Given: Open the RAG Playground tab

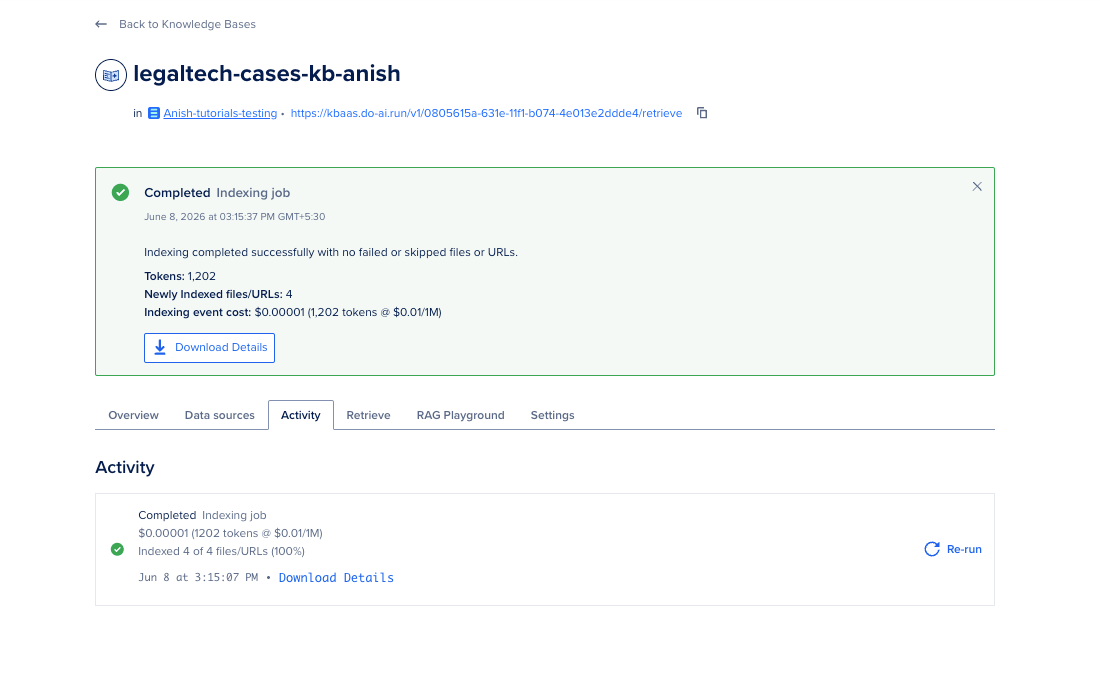Looking at the screenshot, I should click(460, 415).
